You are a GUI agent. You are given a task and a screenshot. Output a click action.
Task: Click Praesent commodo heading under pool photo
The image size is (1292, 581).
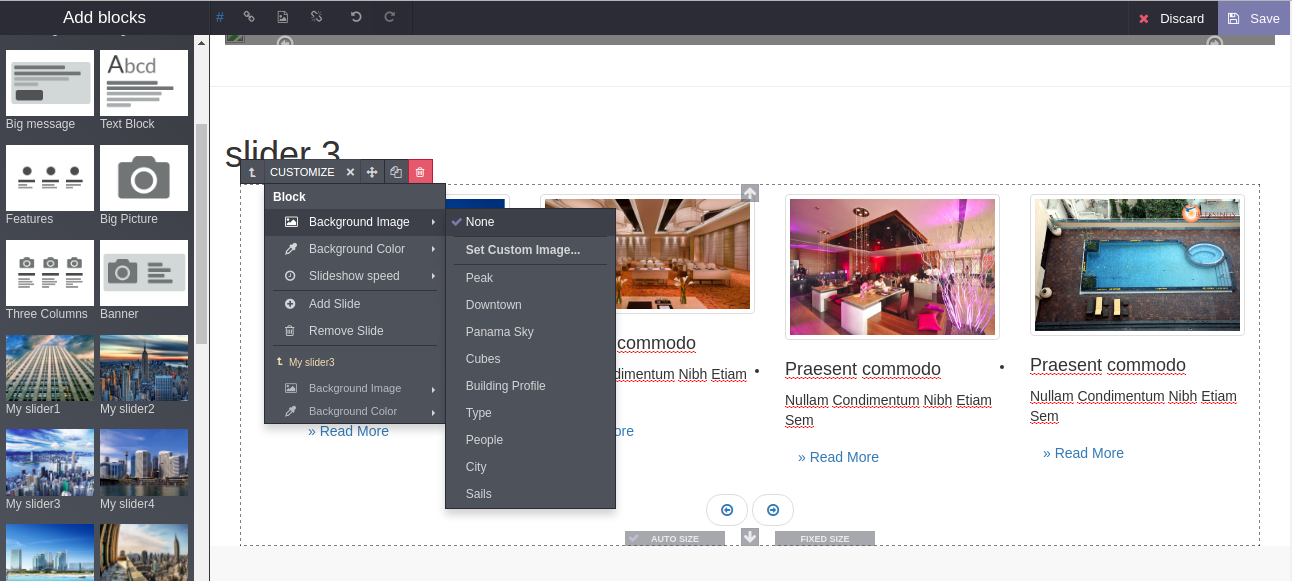point(1108,365)
